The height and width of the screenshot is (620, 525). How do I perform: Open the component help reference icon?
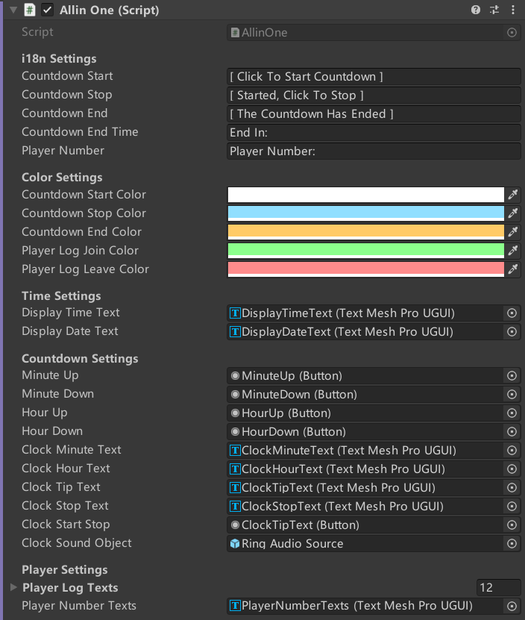[x=476, y=10]
